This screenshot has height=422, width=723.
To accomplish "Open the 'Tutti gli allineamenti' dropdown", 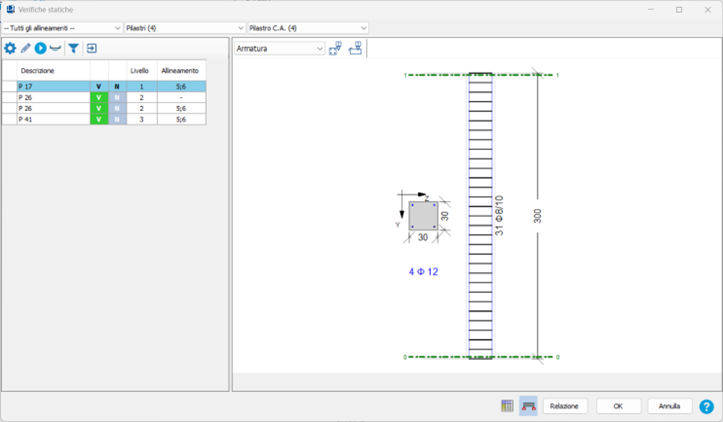I will coord(63,28).
